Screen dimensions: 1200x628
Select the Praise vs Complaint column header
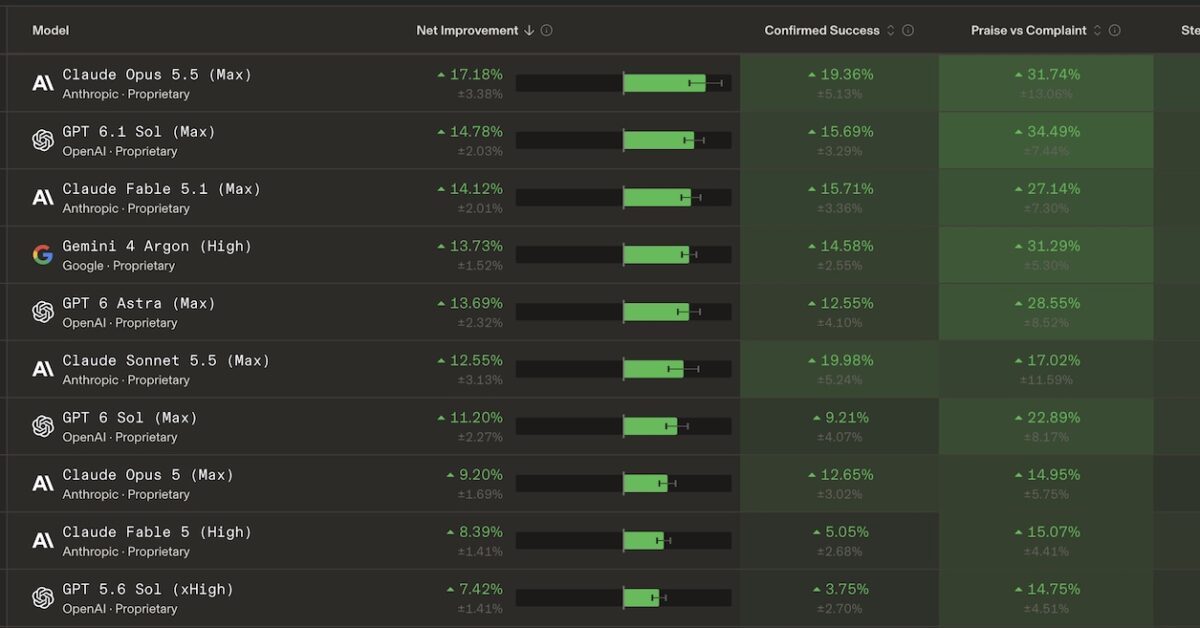1029,30
